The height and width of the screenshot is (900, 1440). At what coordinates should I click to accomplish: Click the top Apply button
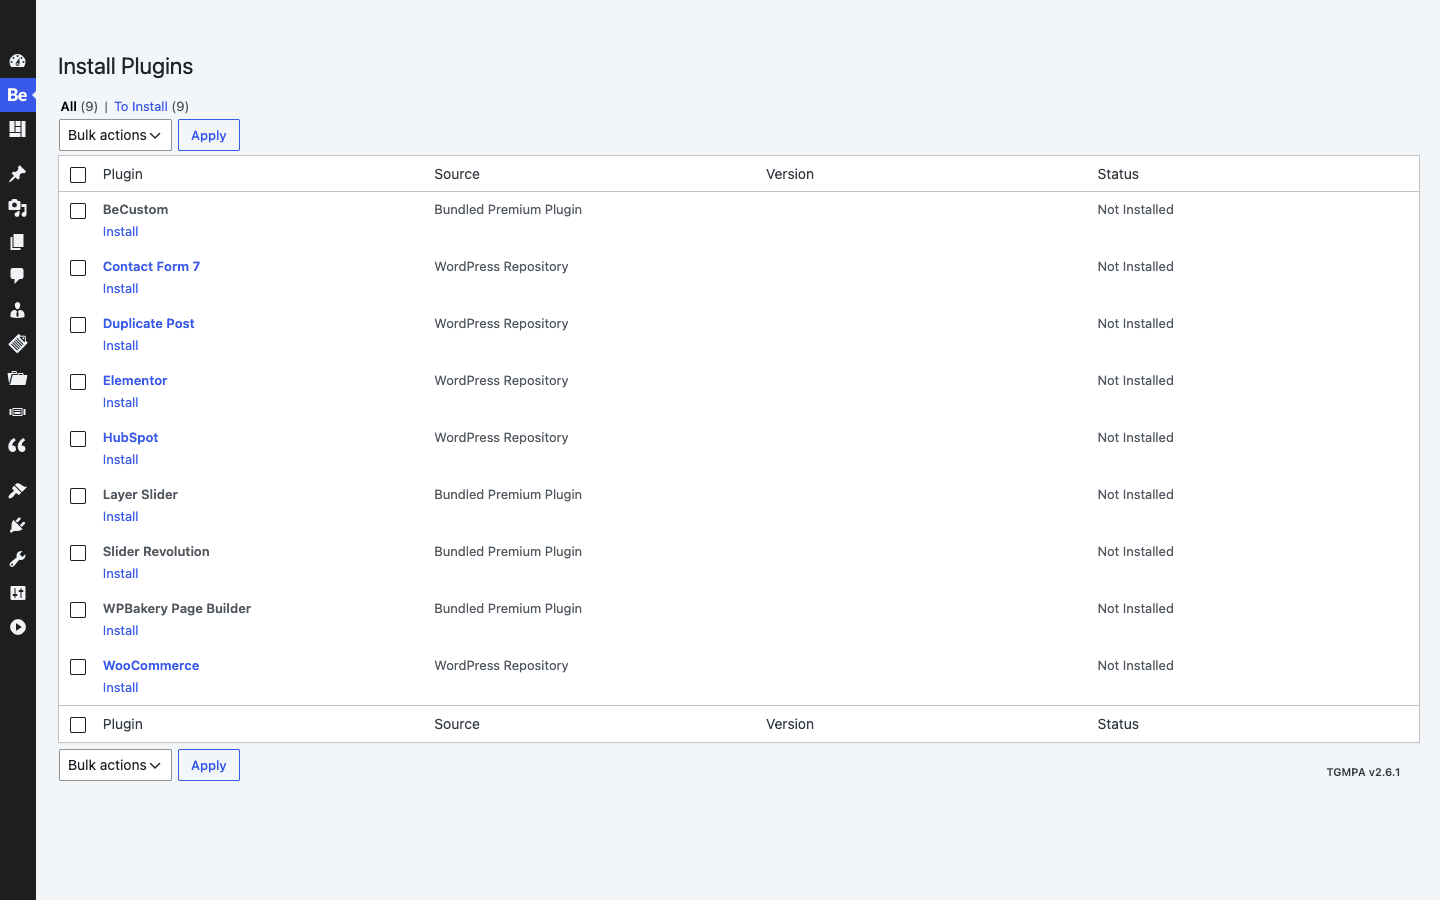point(209,135)
